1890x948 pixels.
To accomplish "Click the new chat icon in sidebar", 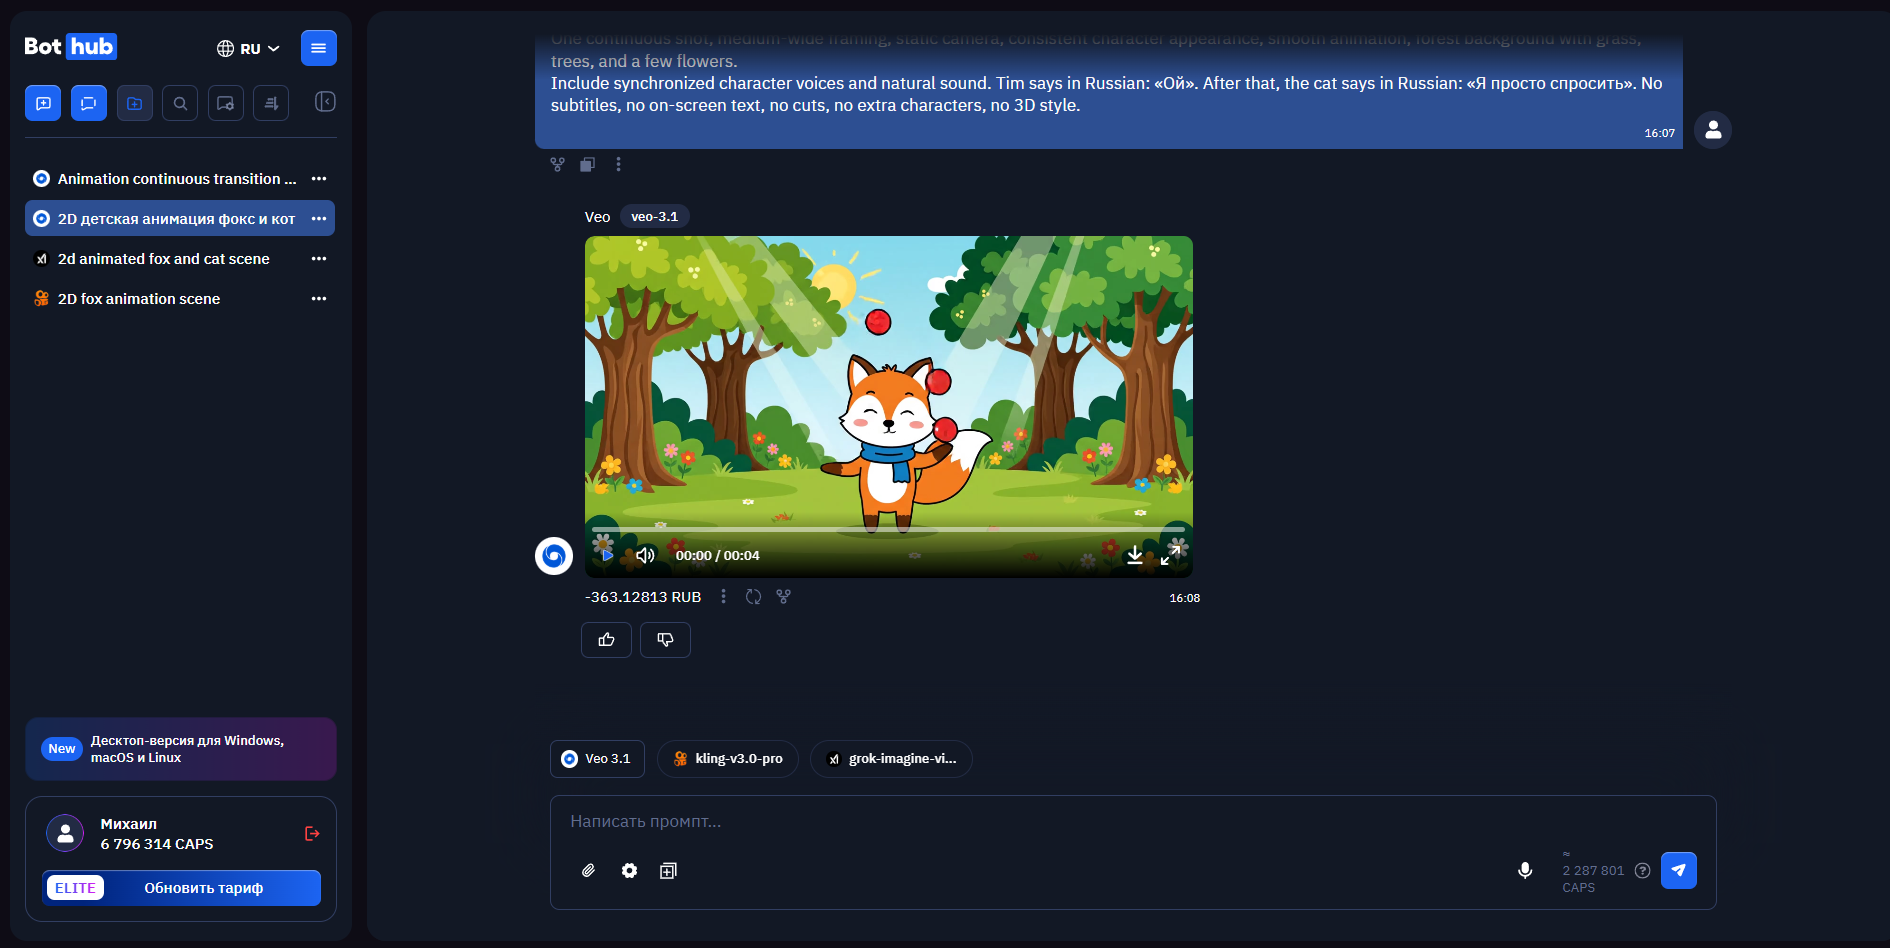I will [x=43, y=103].
